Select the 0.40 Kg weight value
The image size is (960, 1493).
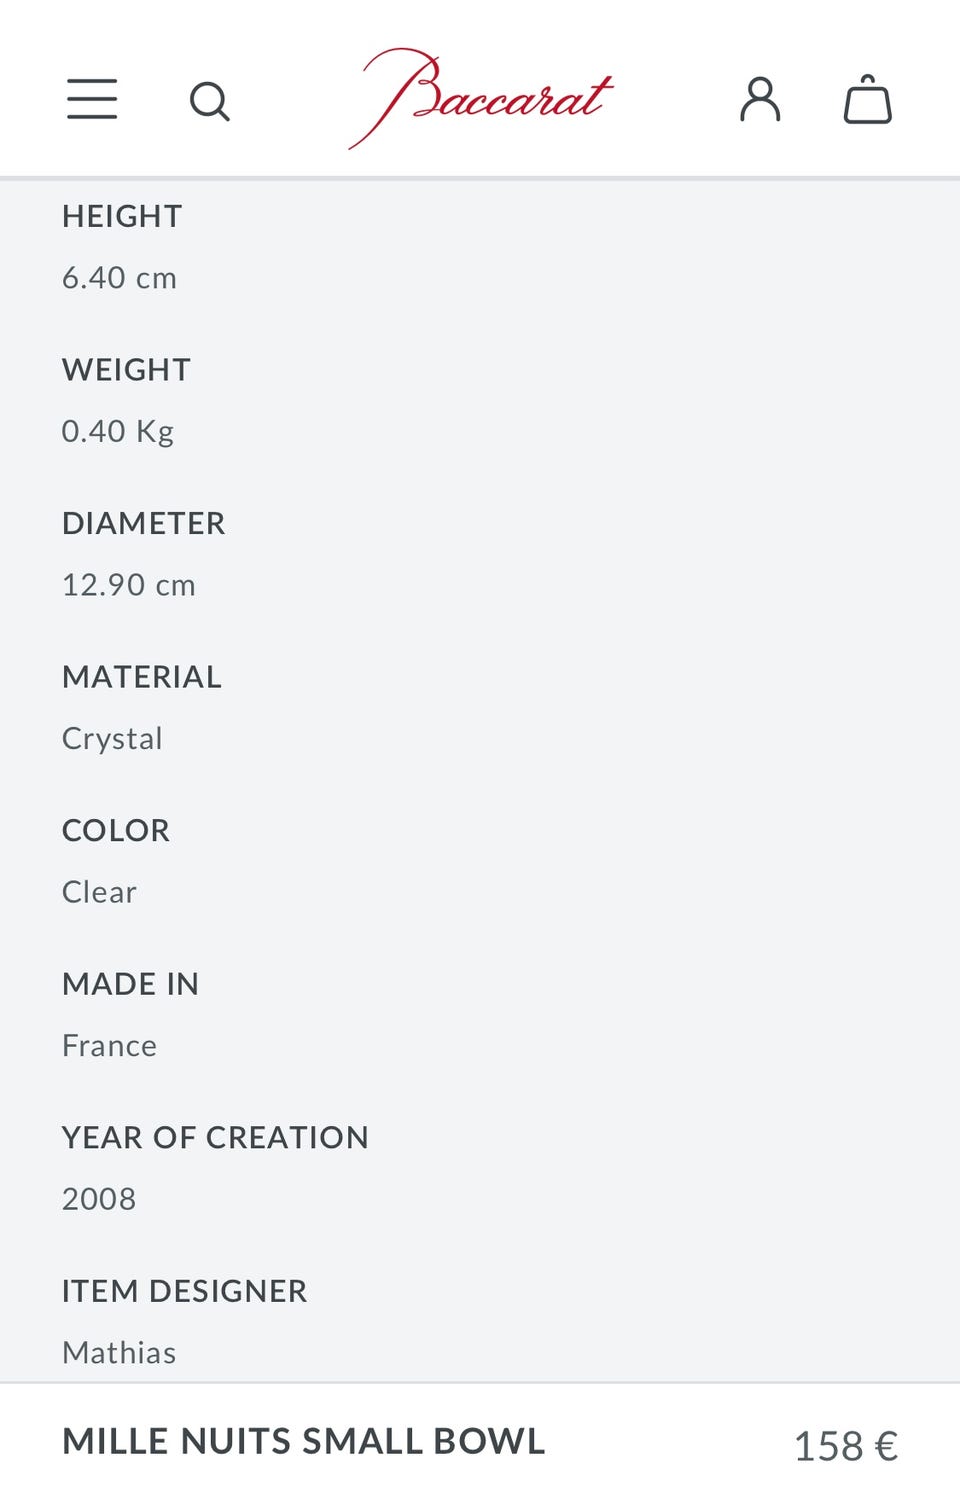point(118,431)
